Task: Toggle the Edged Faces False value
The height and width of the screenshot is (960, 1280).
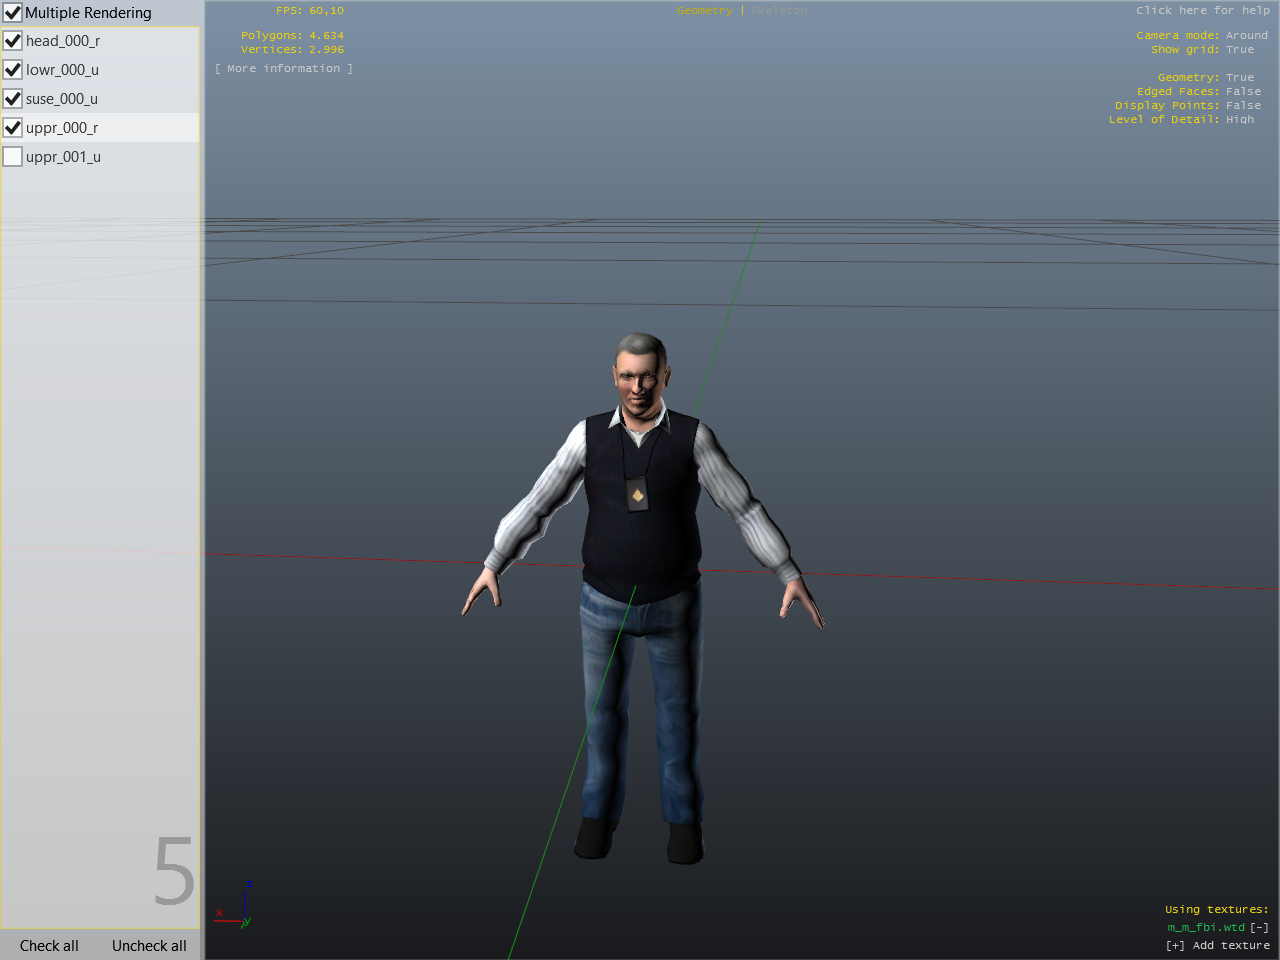Action: pos(1243,92)
